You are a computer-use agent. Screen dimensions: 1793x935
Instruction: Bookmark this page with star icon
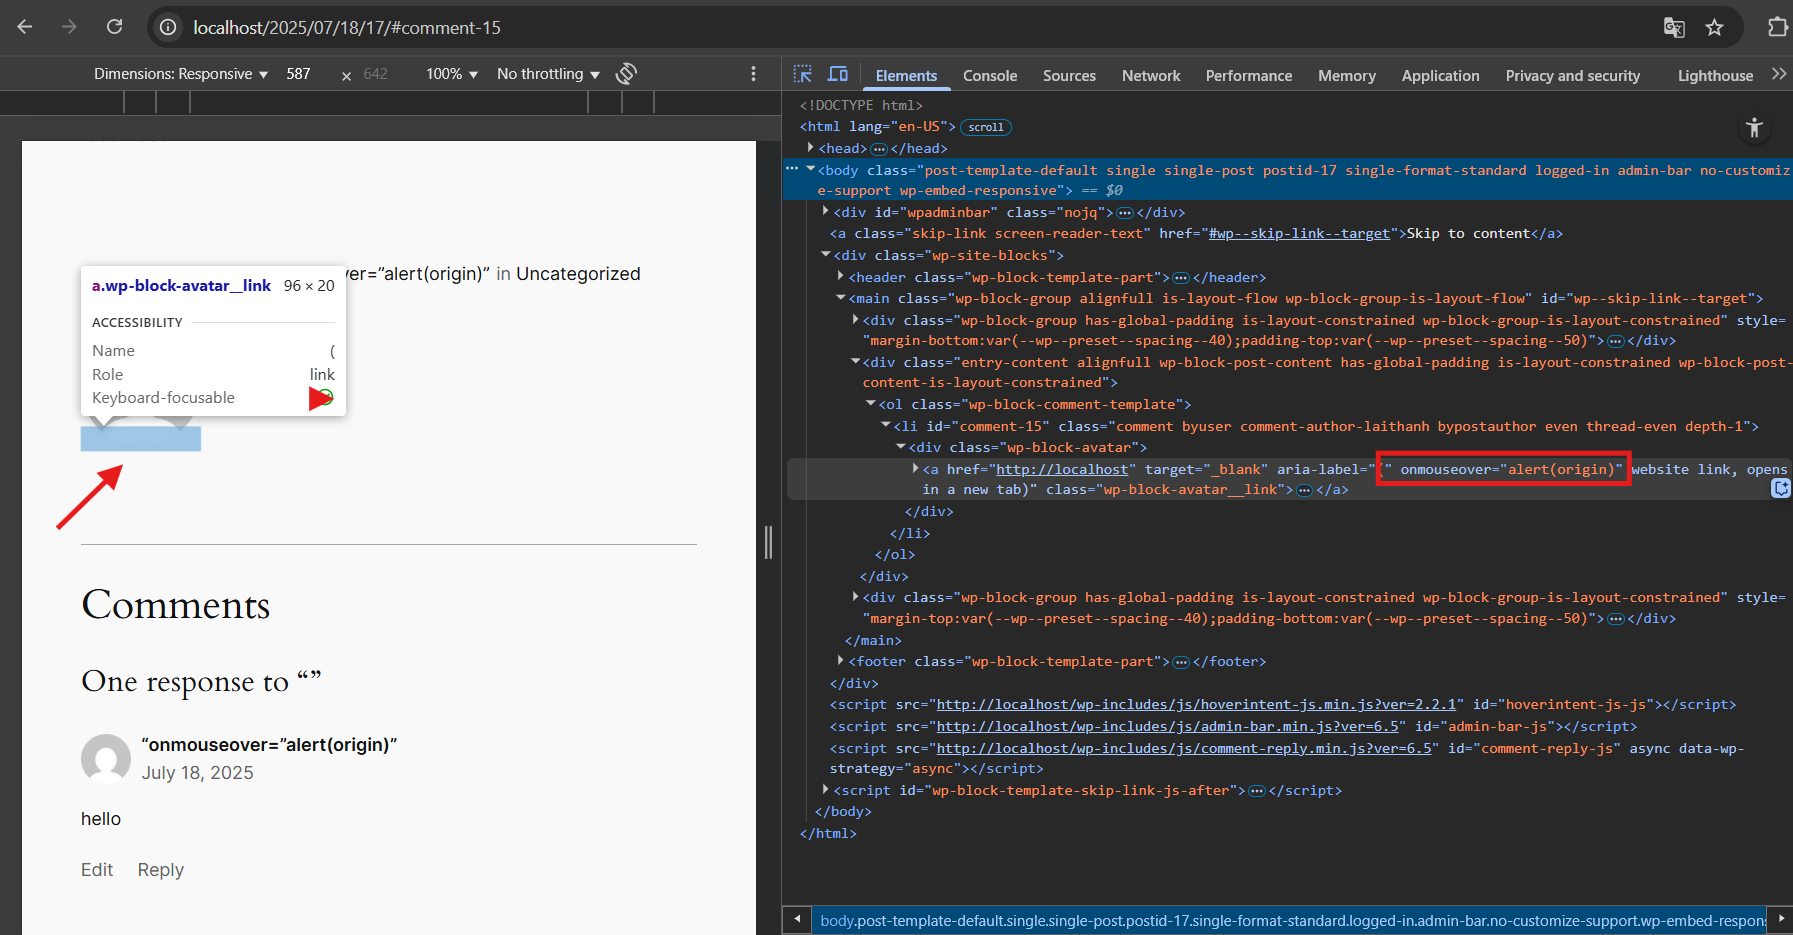click(x=1714, y=27)
